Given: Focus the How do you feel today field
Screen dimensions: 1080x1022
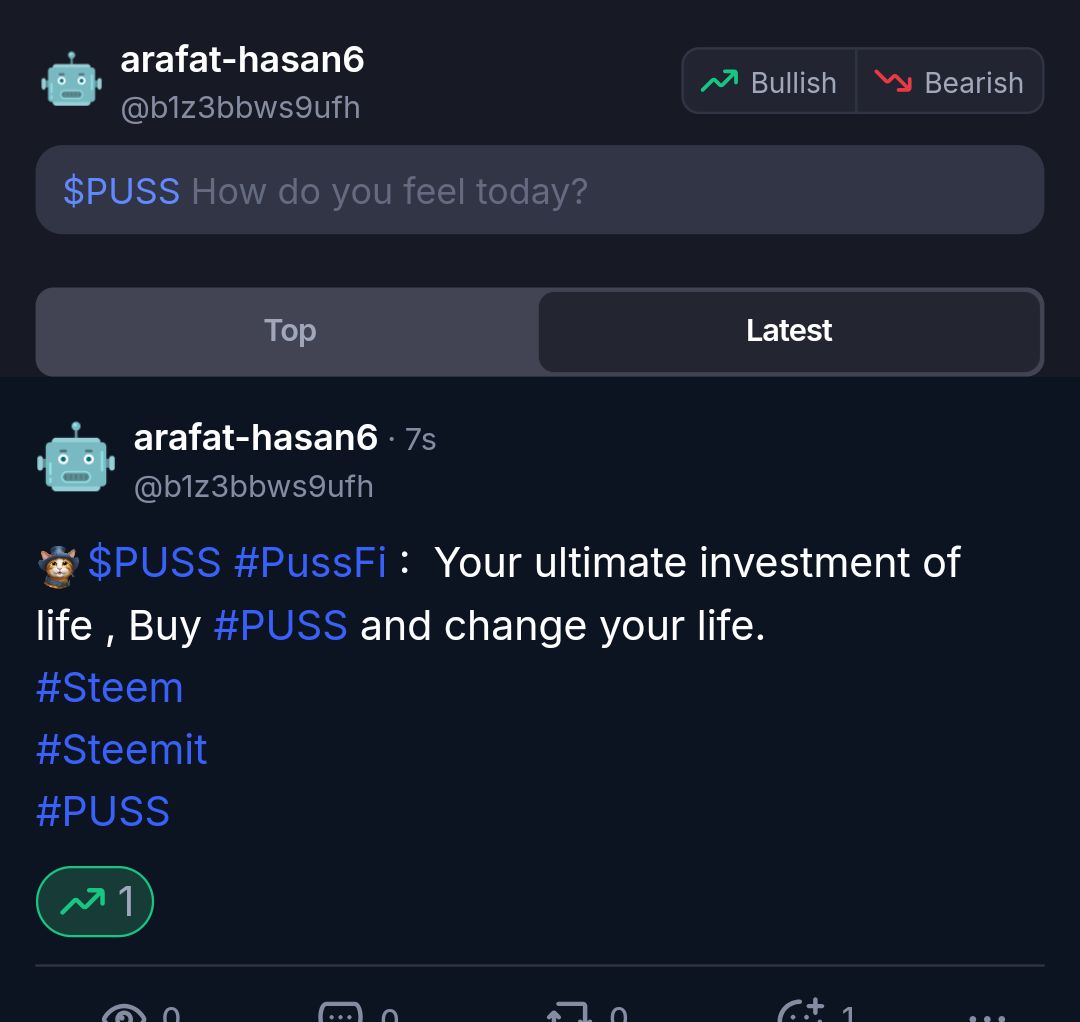Looking at the screenshot, I should point(540,190).
